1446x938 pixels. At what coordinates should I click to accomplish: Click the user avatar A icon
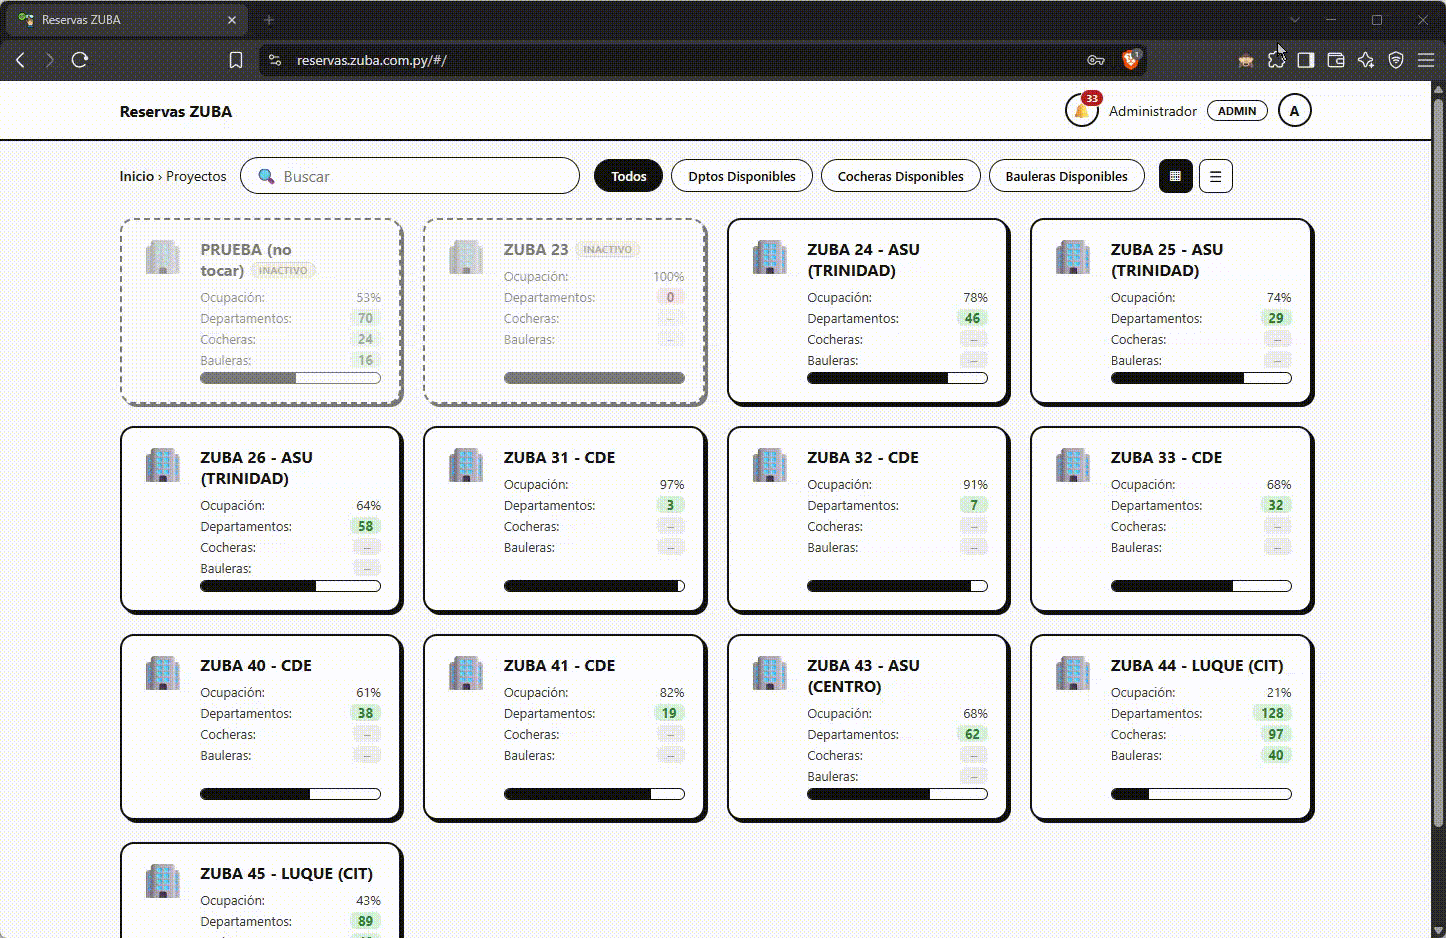coord(1294,111)
